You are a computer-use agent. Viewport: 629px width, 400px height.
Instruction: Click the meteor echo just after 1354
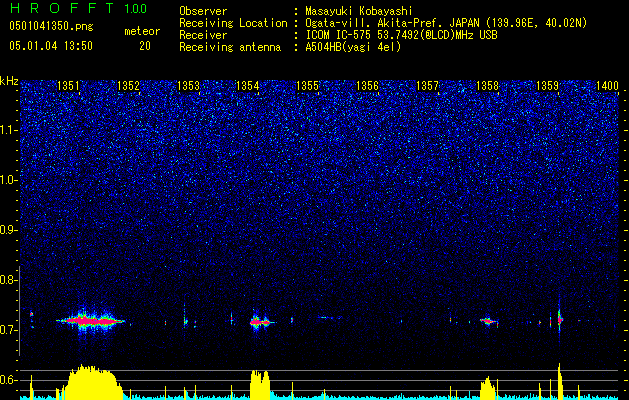(x=262, y=322)
